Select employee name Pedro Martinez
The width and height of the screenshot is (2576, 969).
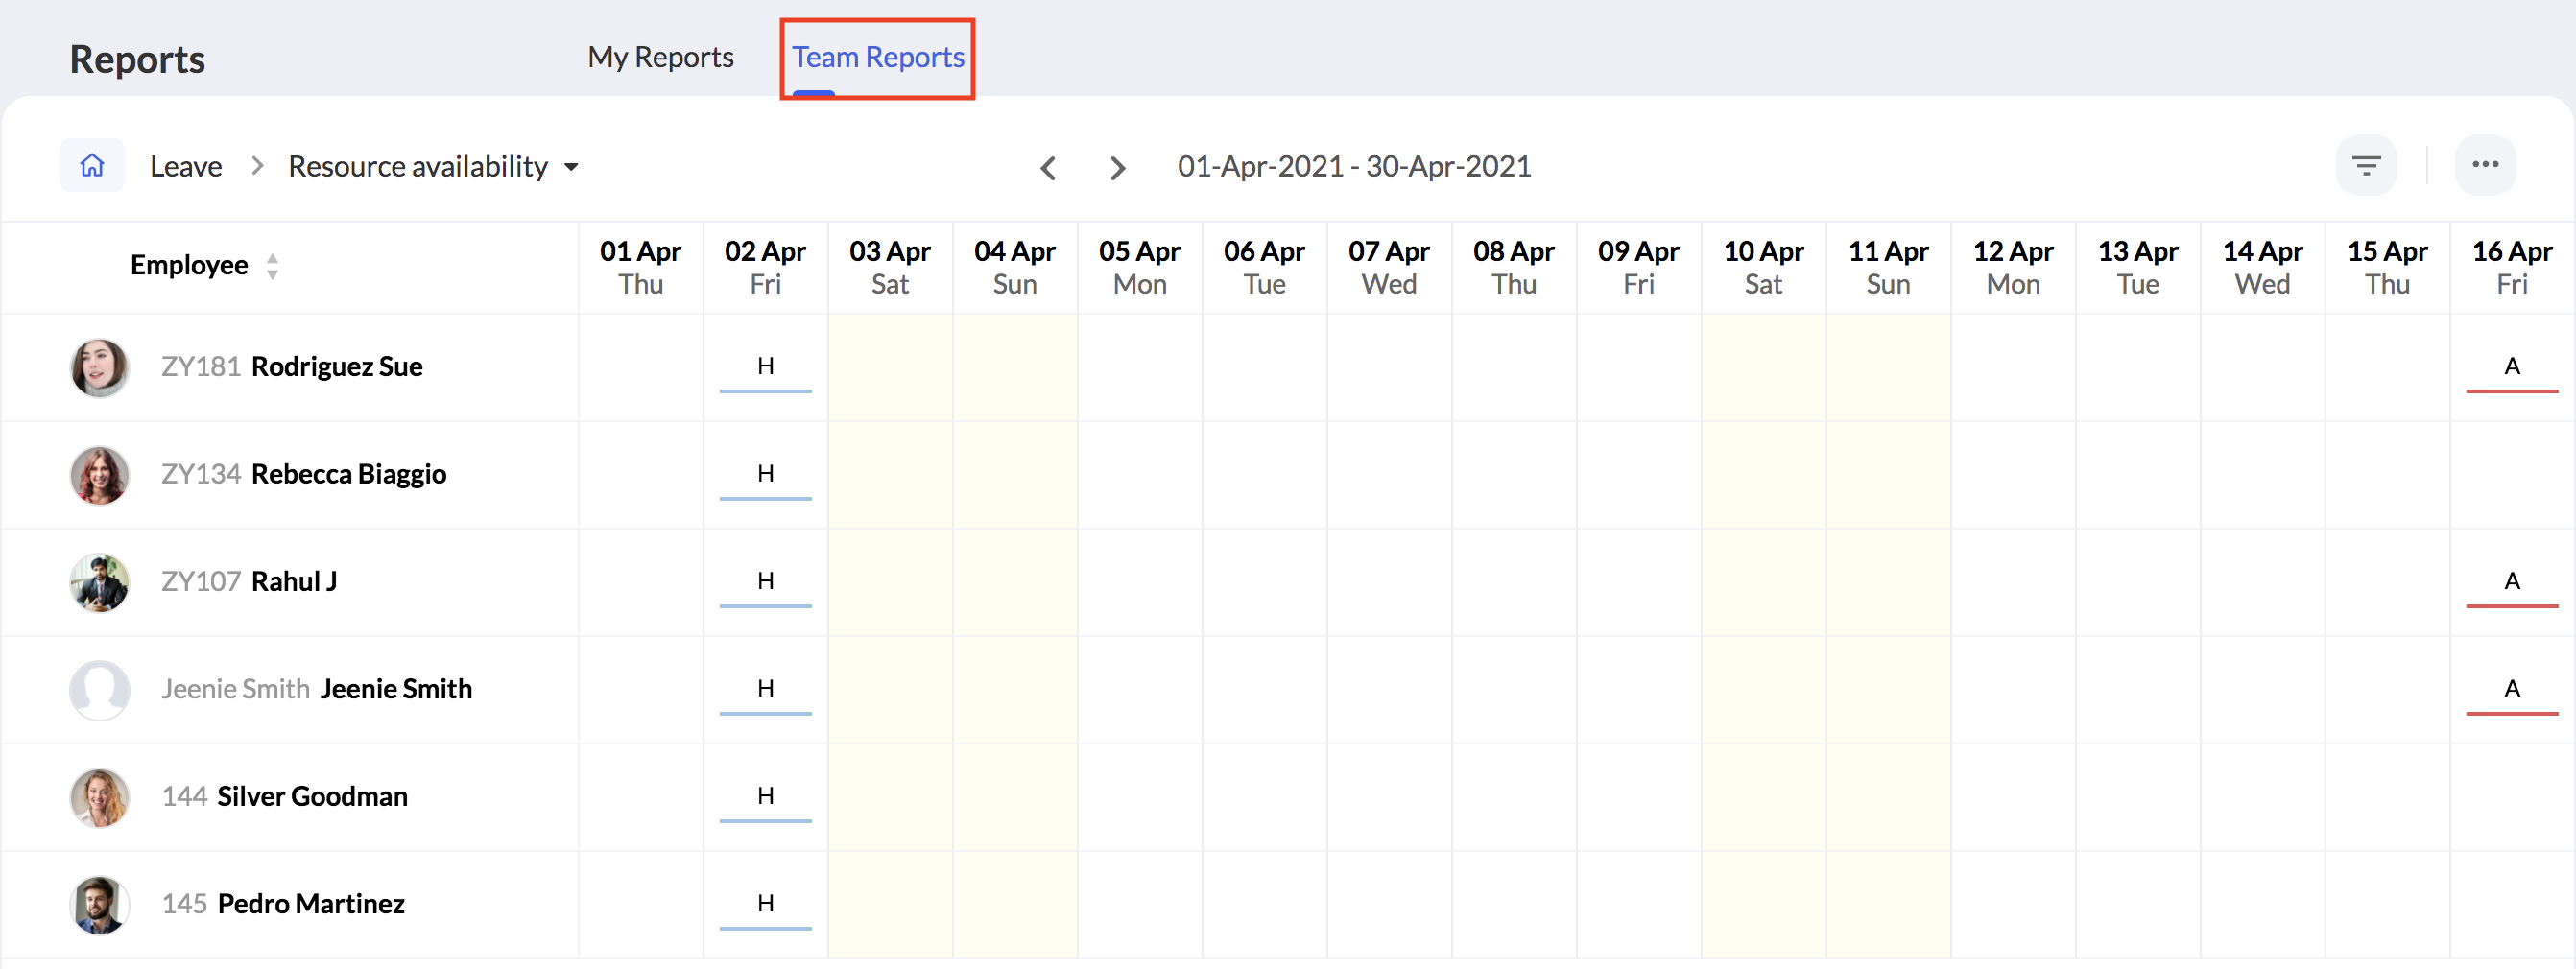click(311, 904)
